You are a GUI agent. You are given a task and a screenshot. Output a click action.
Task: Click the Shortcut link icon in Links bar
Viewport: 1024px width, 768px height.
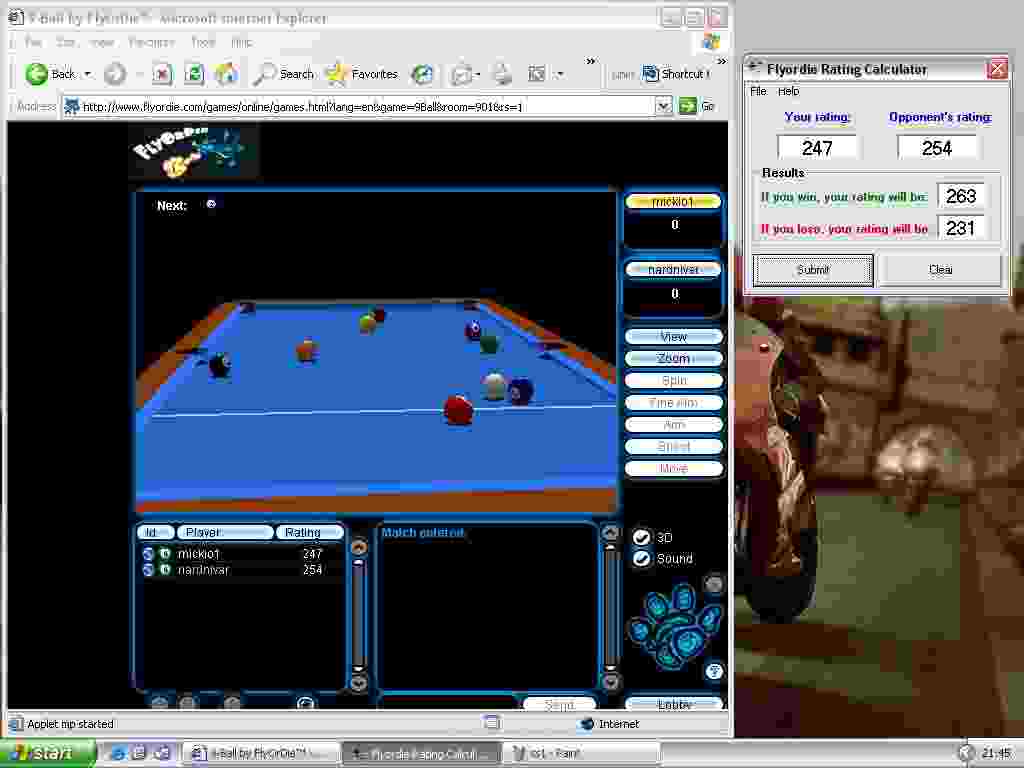pos(650,74)
